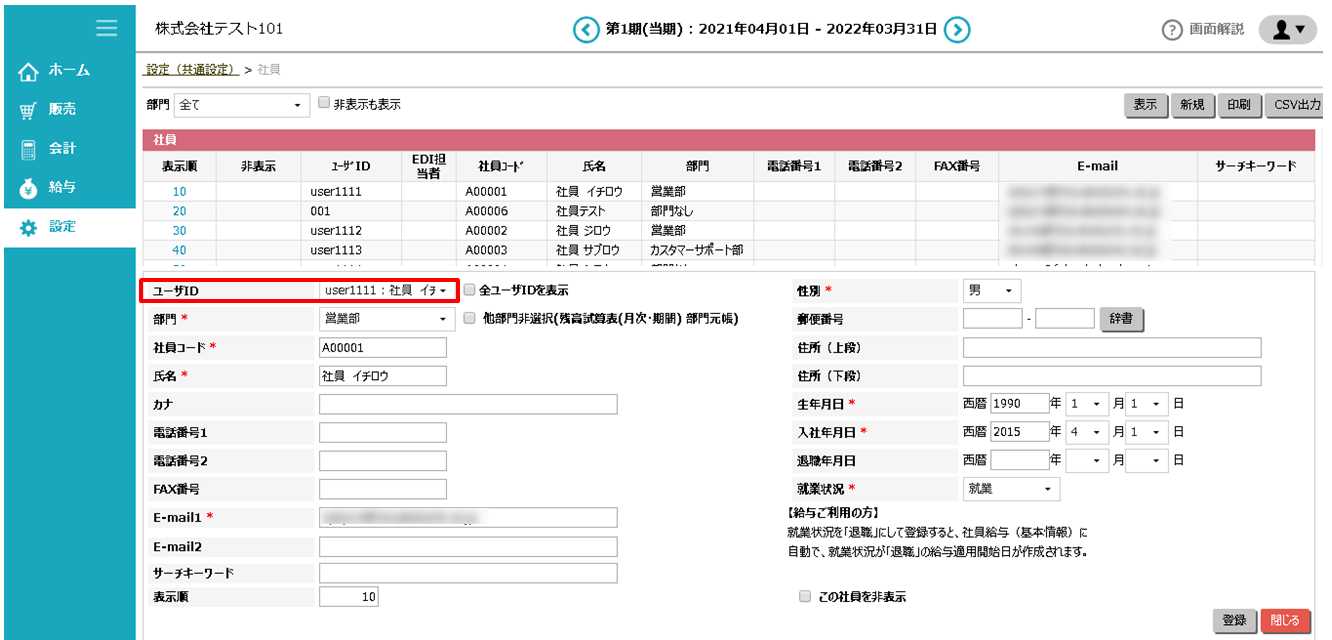Open the 就業状況 dropdown showing 就業
1332x640 pixels.
(1010, 489)
